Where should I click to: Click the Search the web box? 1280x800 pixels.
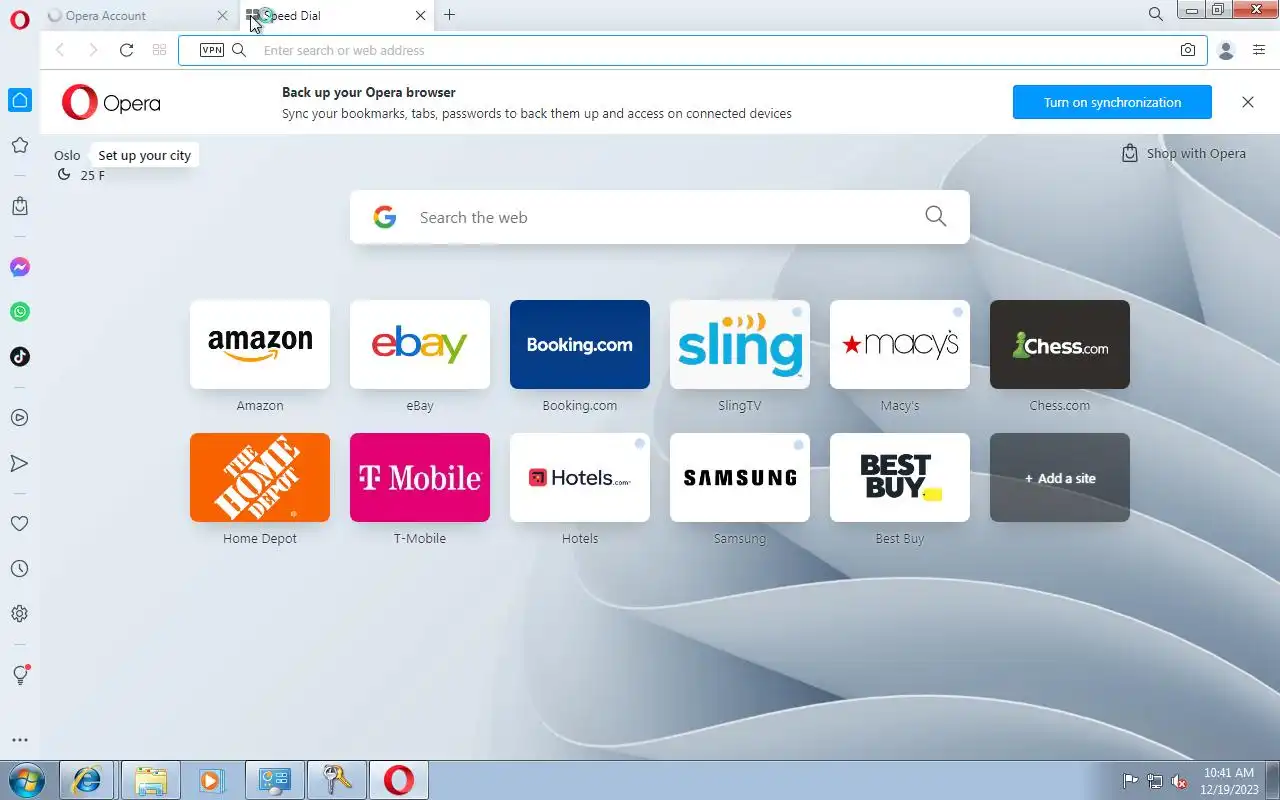coord(660,217)
